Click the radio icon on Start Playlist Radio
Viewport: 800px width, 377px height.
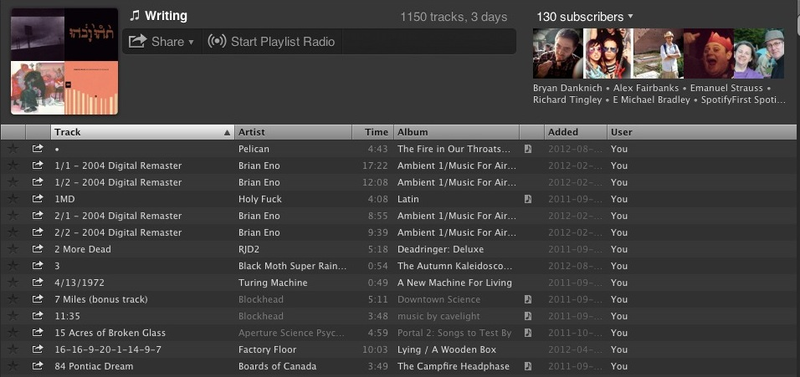[x=217, y=41]
